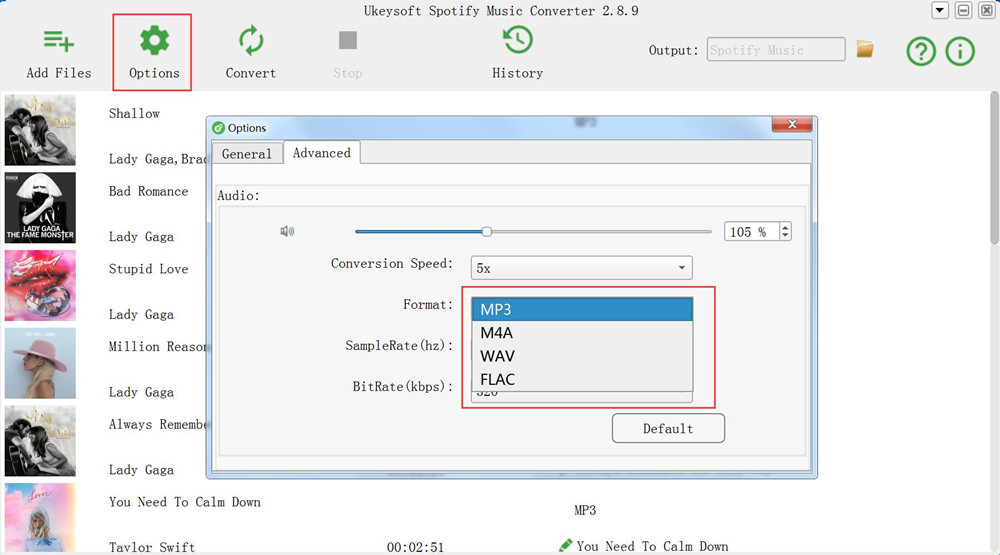This screenshot has width=1000, height=555.
Task: Click the Taylor Swift artist name
Action: pyautogui.click(x=152, y=547)
